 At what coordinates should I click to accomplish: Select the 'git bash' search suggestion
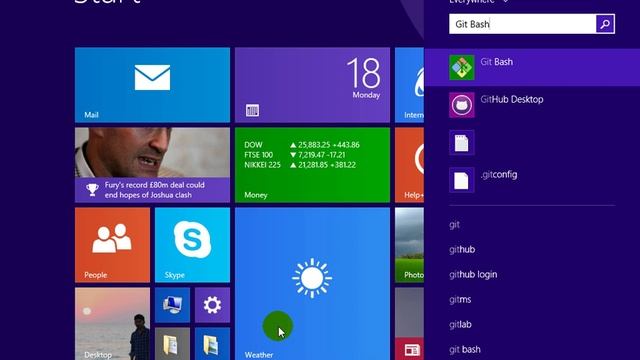(x=464, y=349)
